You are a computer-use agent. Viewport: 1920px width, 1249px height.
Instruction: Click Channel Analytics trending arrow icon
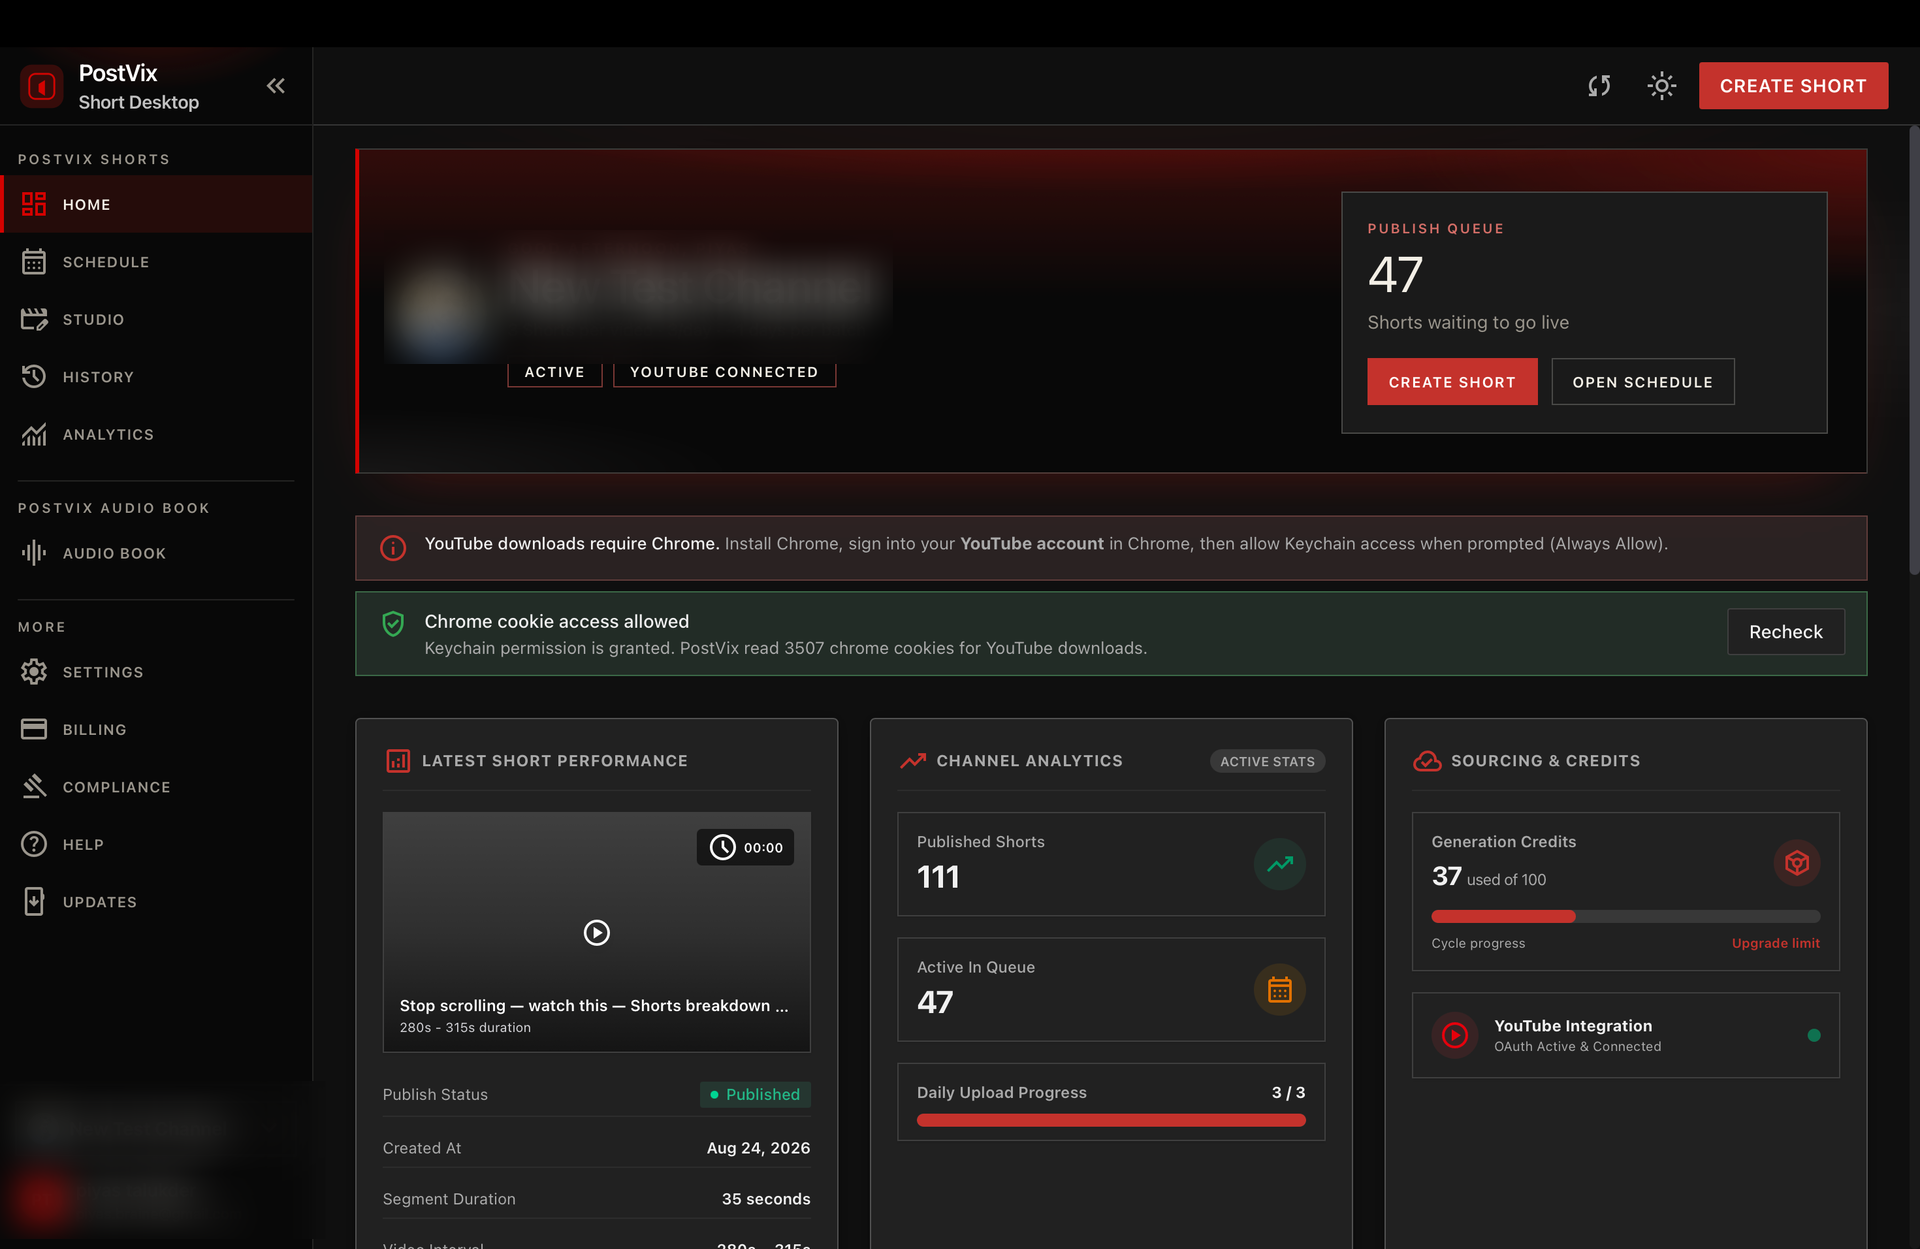[913, 761]
